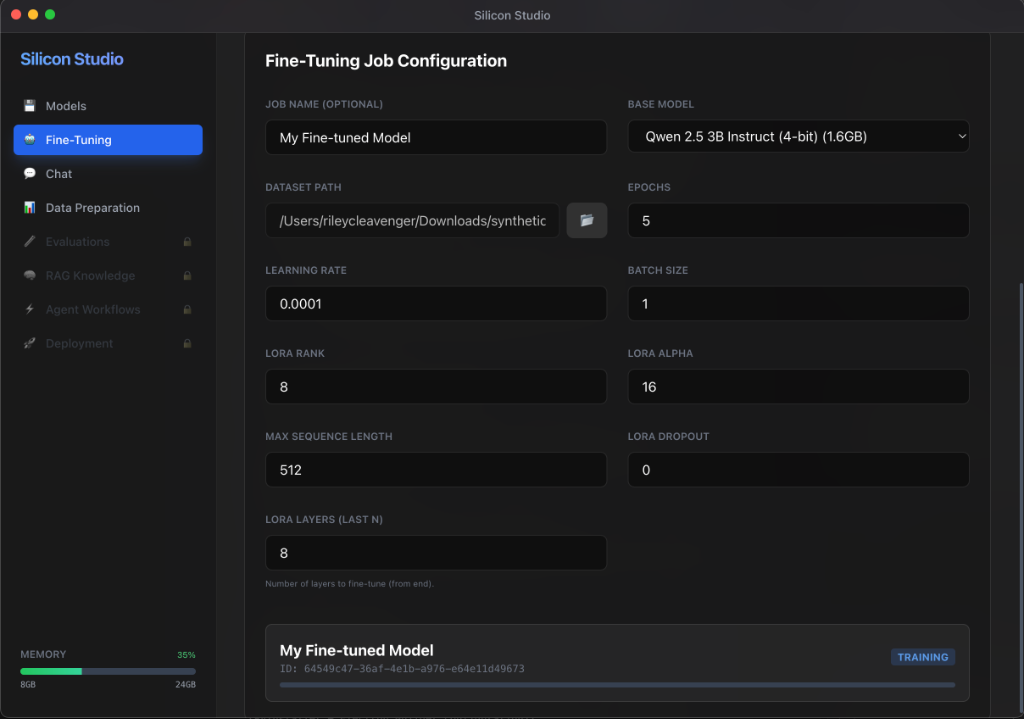Image resolution: width=1024 pixels, height=719 pixels.
Task: Click the BASE MODEL field label
Action: point(661,104)
